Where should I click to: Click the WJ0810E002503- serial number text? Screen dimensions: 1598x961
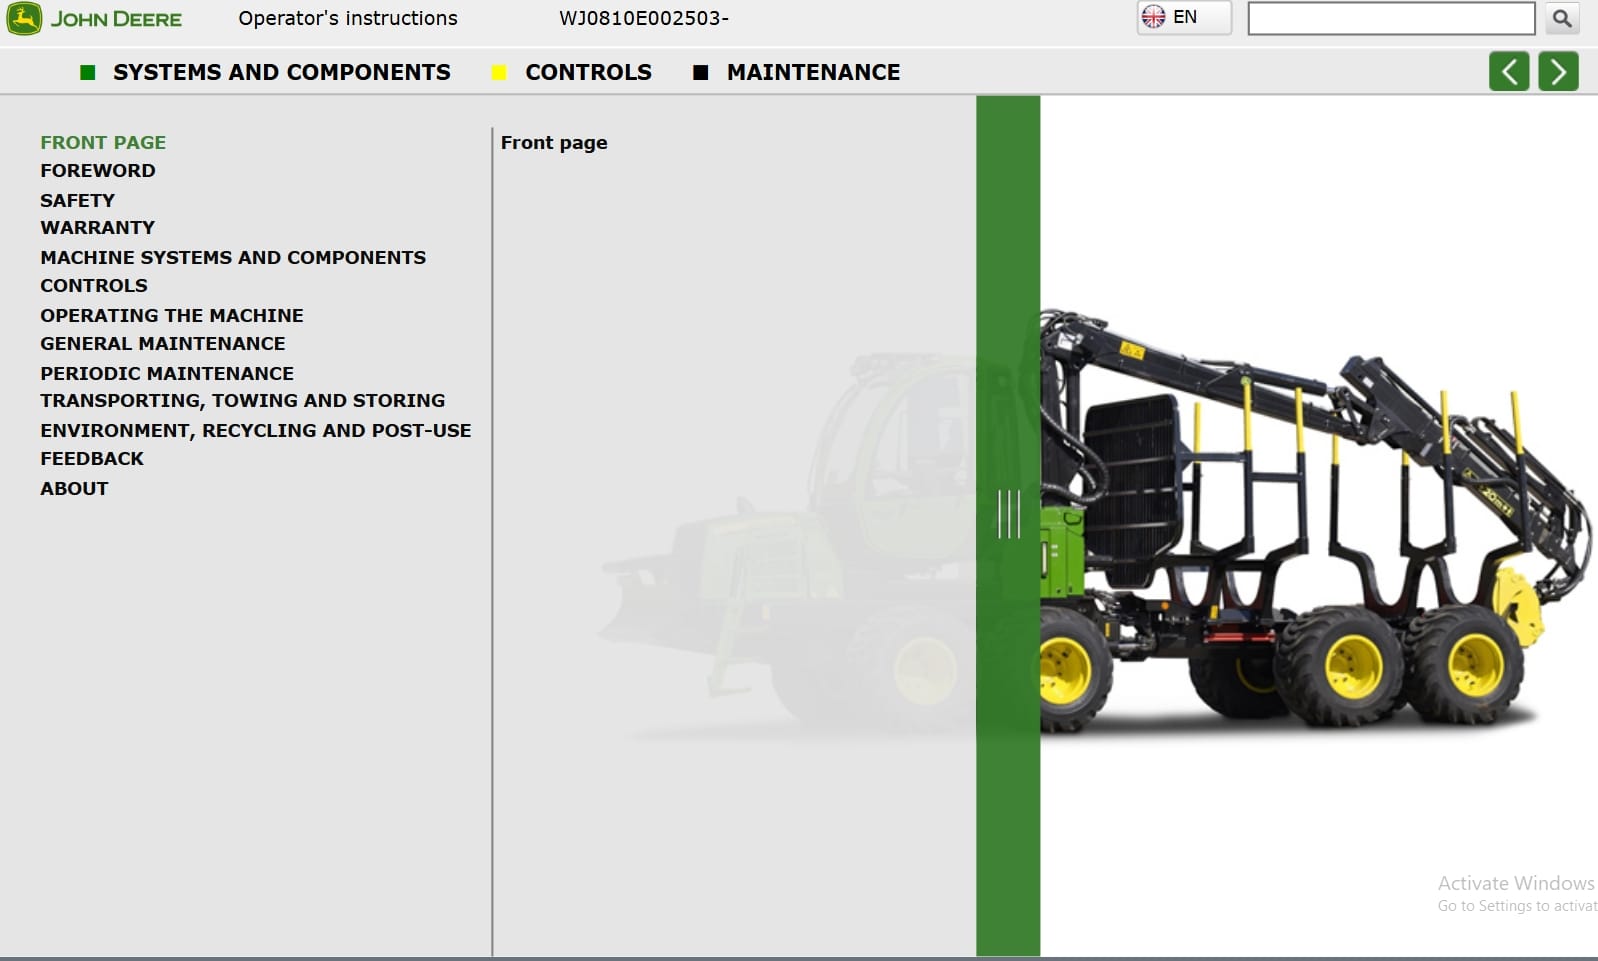pyautogui.click(x=644, y=18)
